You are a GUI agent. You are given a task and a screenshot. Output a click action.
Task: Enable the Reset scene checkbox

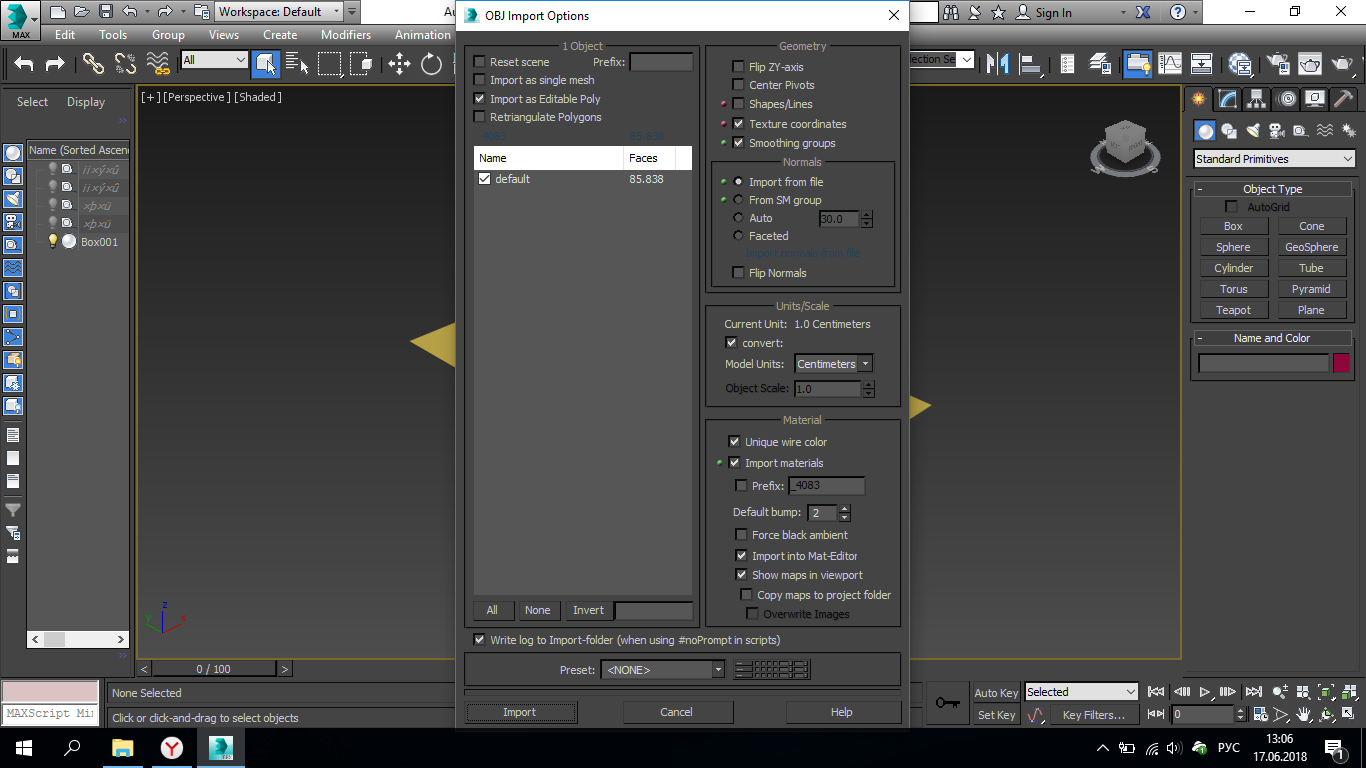coord(480,62)
